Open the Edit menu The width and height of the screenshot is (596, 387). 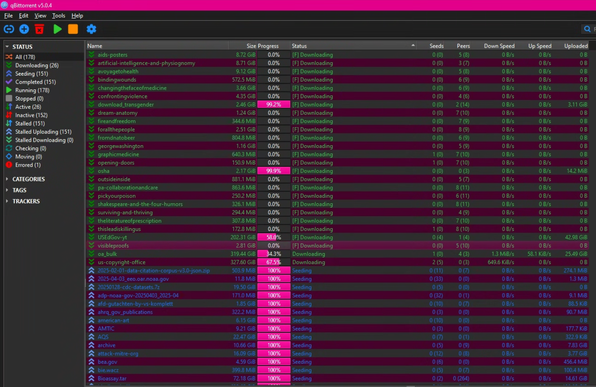[24, 16]
